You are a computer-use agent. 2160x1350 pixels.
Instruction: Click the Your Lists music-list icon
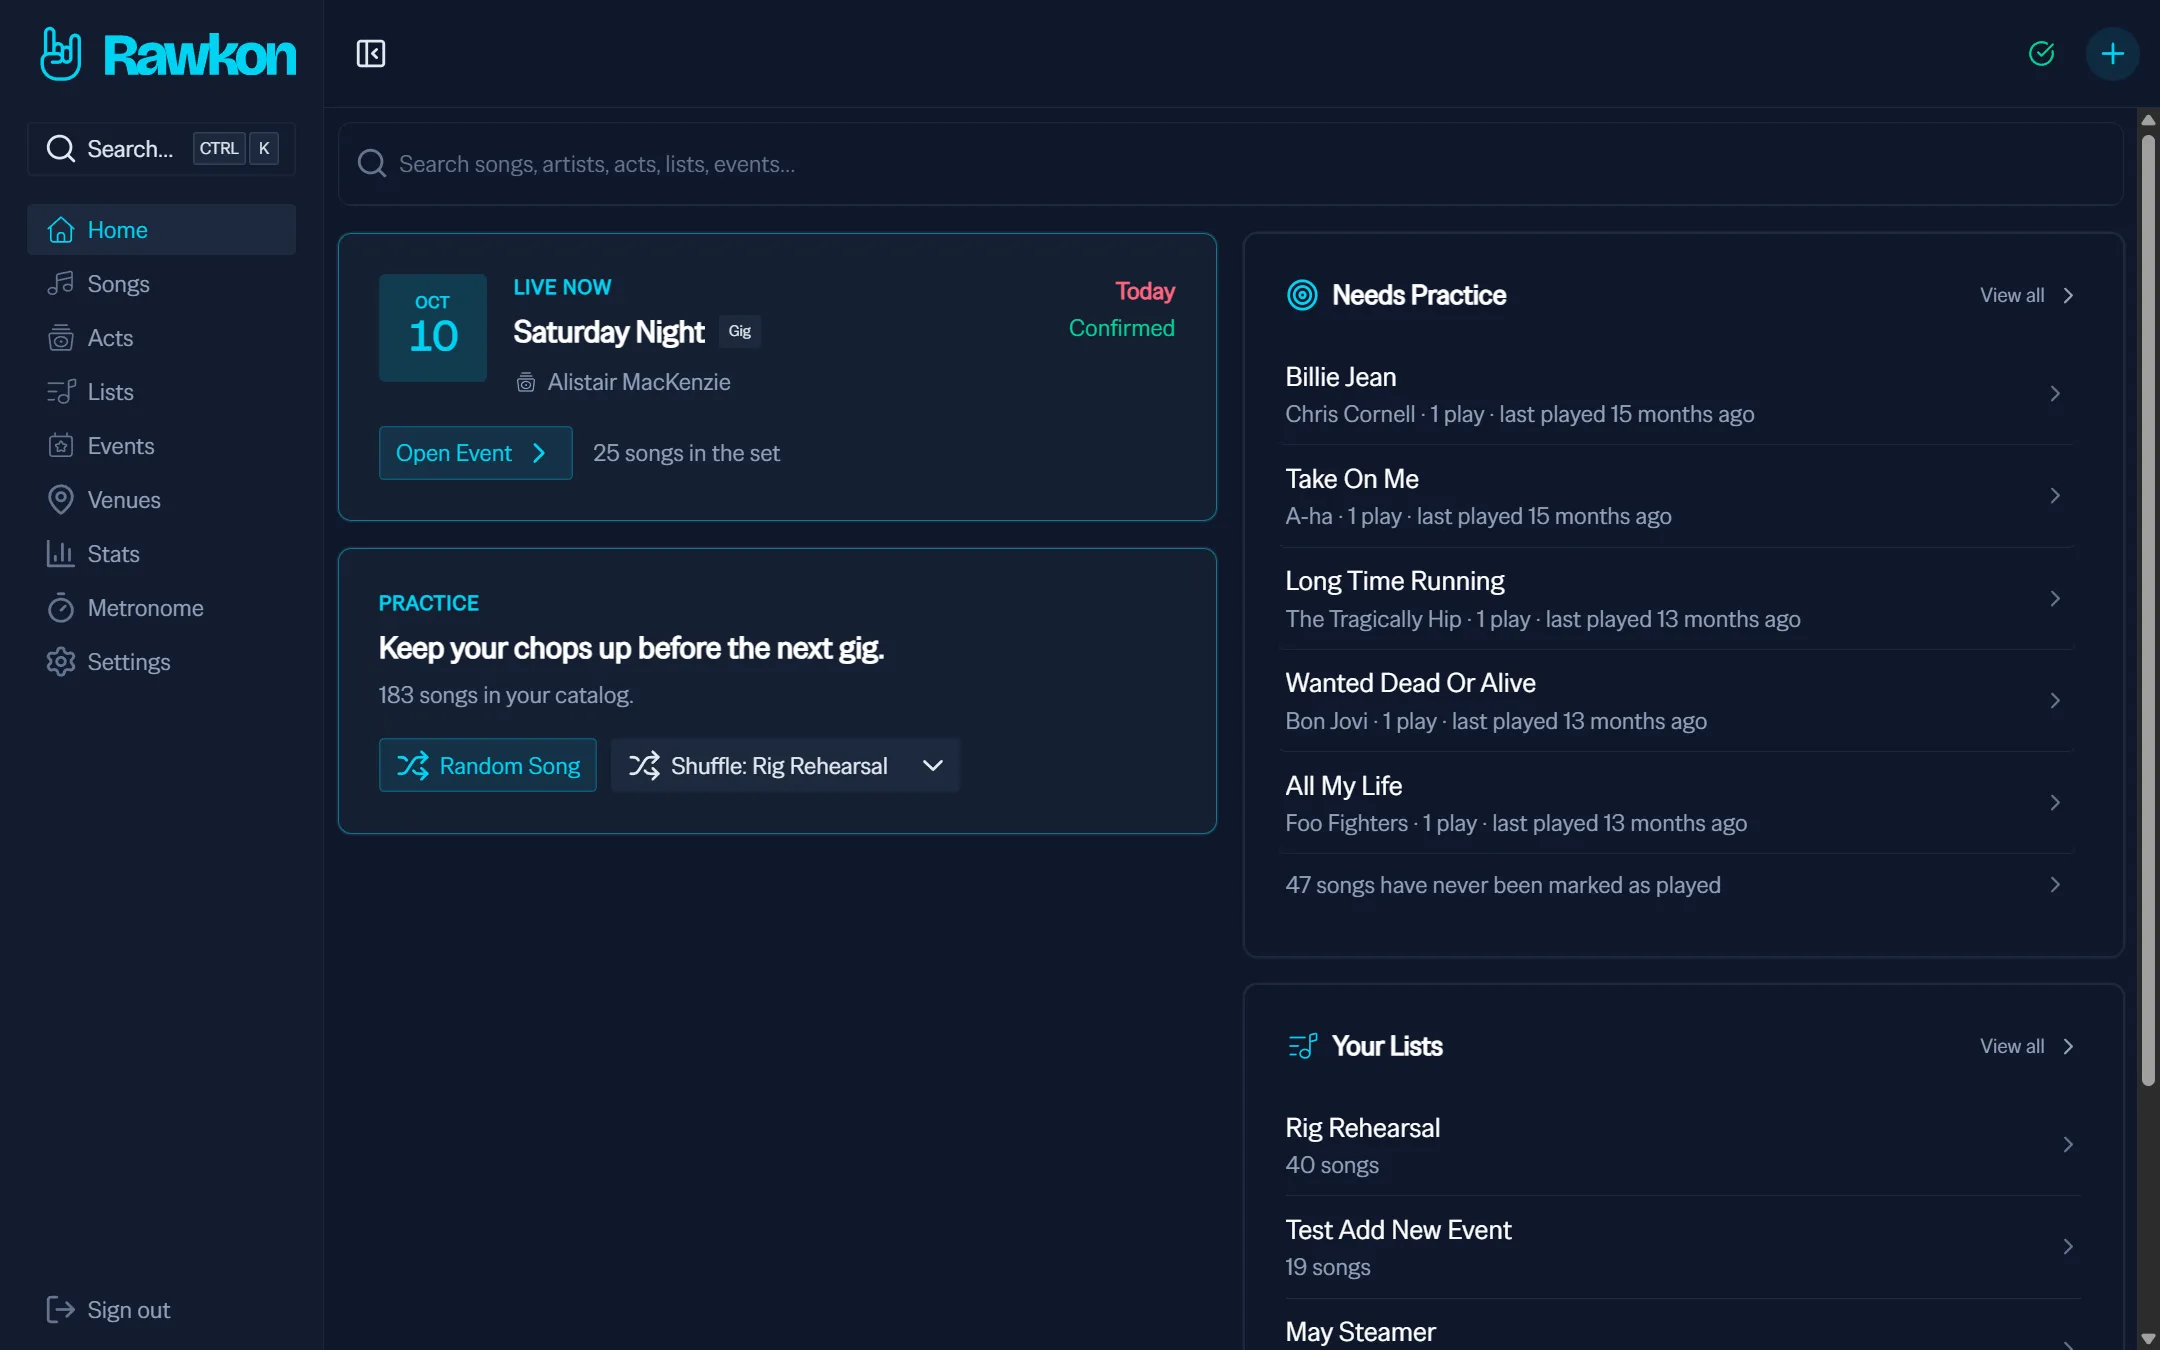tap(1302, 1047)
